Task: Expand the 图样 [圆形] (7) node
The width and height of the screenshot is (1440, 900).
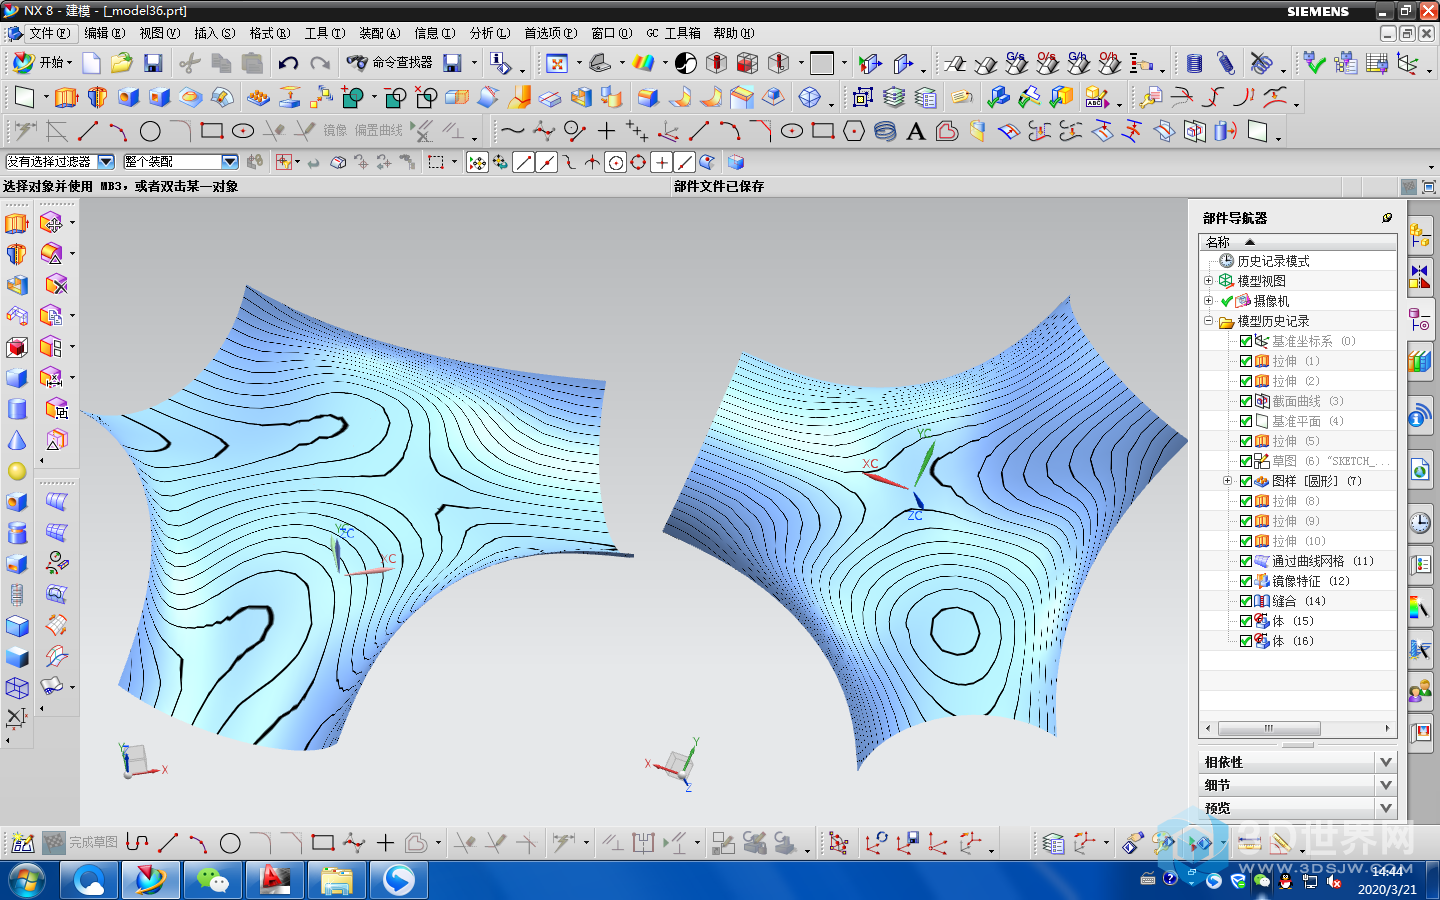Action: [1228, 481]
